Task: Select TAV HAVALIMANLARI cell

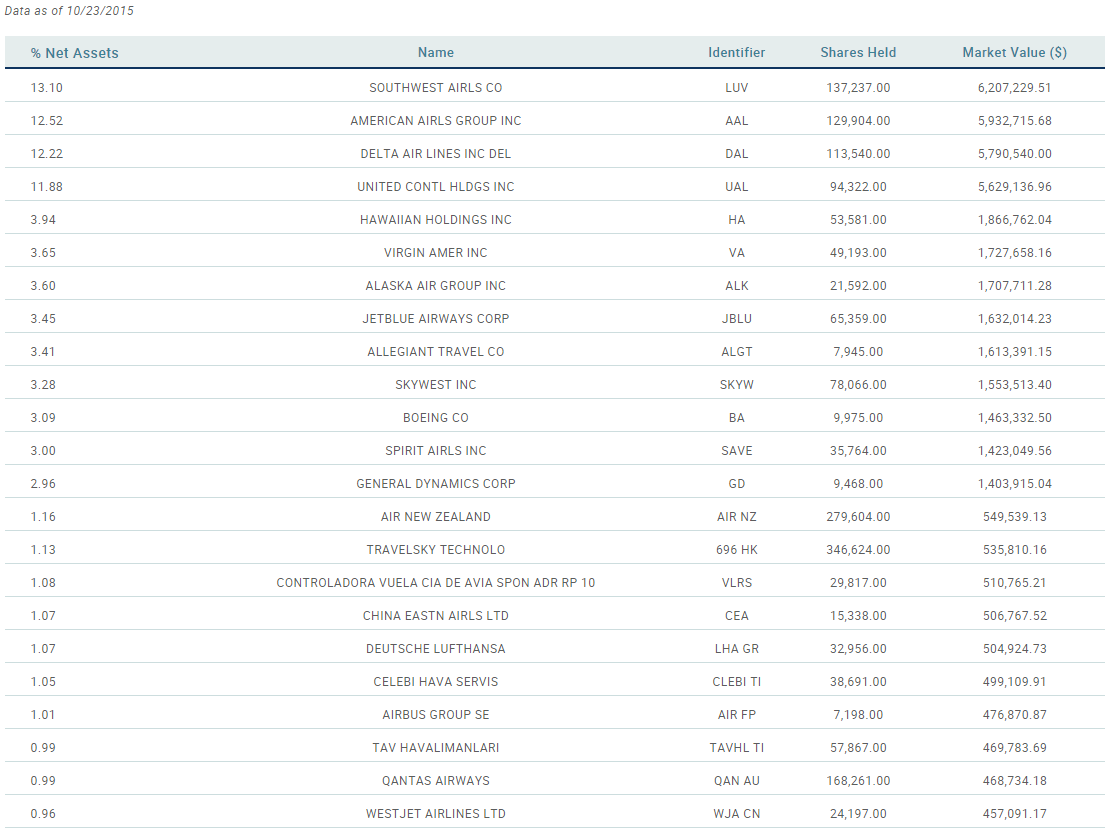Action: pyautogui.click(x=435, y=747)
